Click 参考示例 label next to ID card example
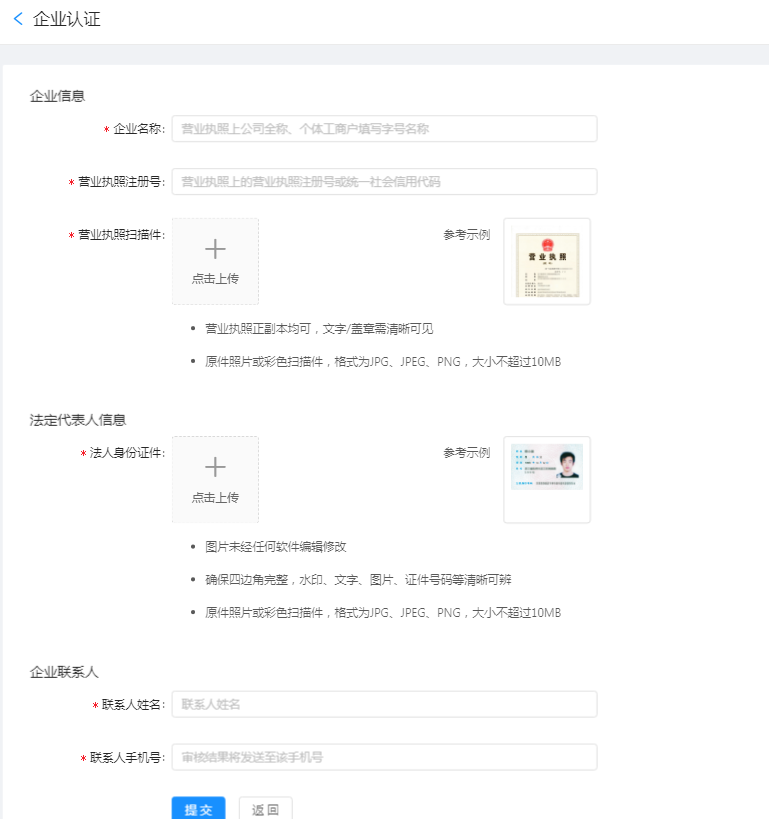 click(x=467, y=453)
